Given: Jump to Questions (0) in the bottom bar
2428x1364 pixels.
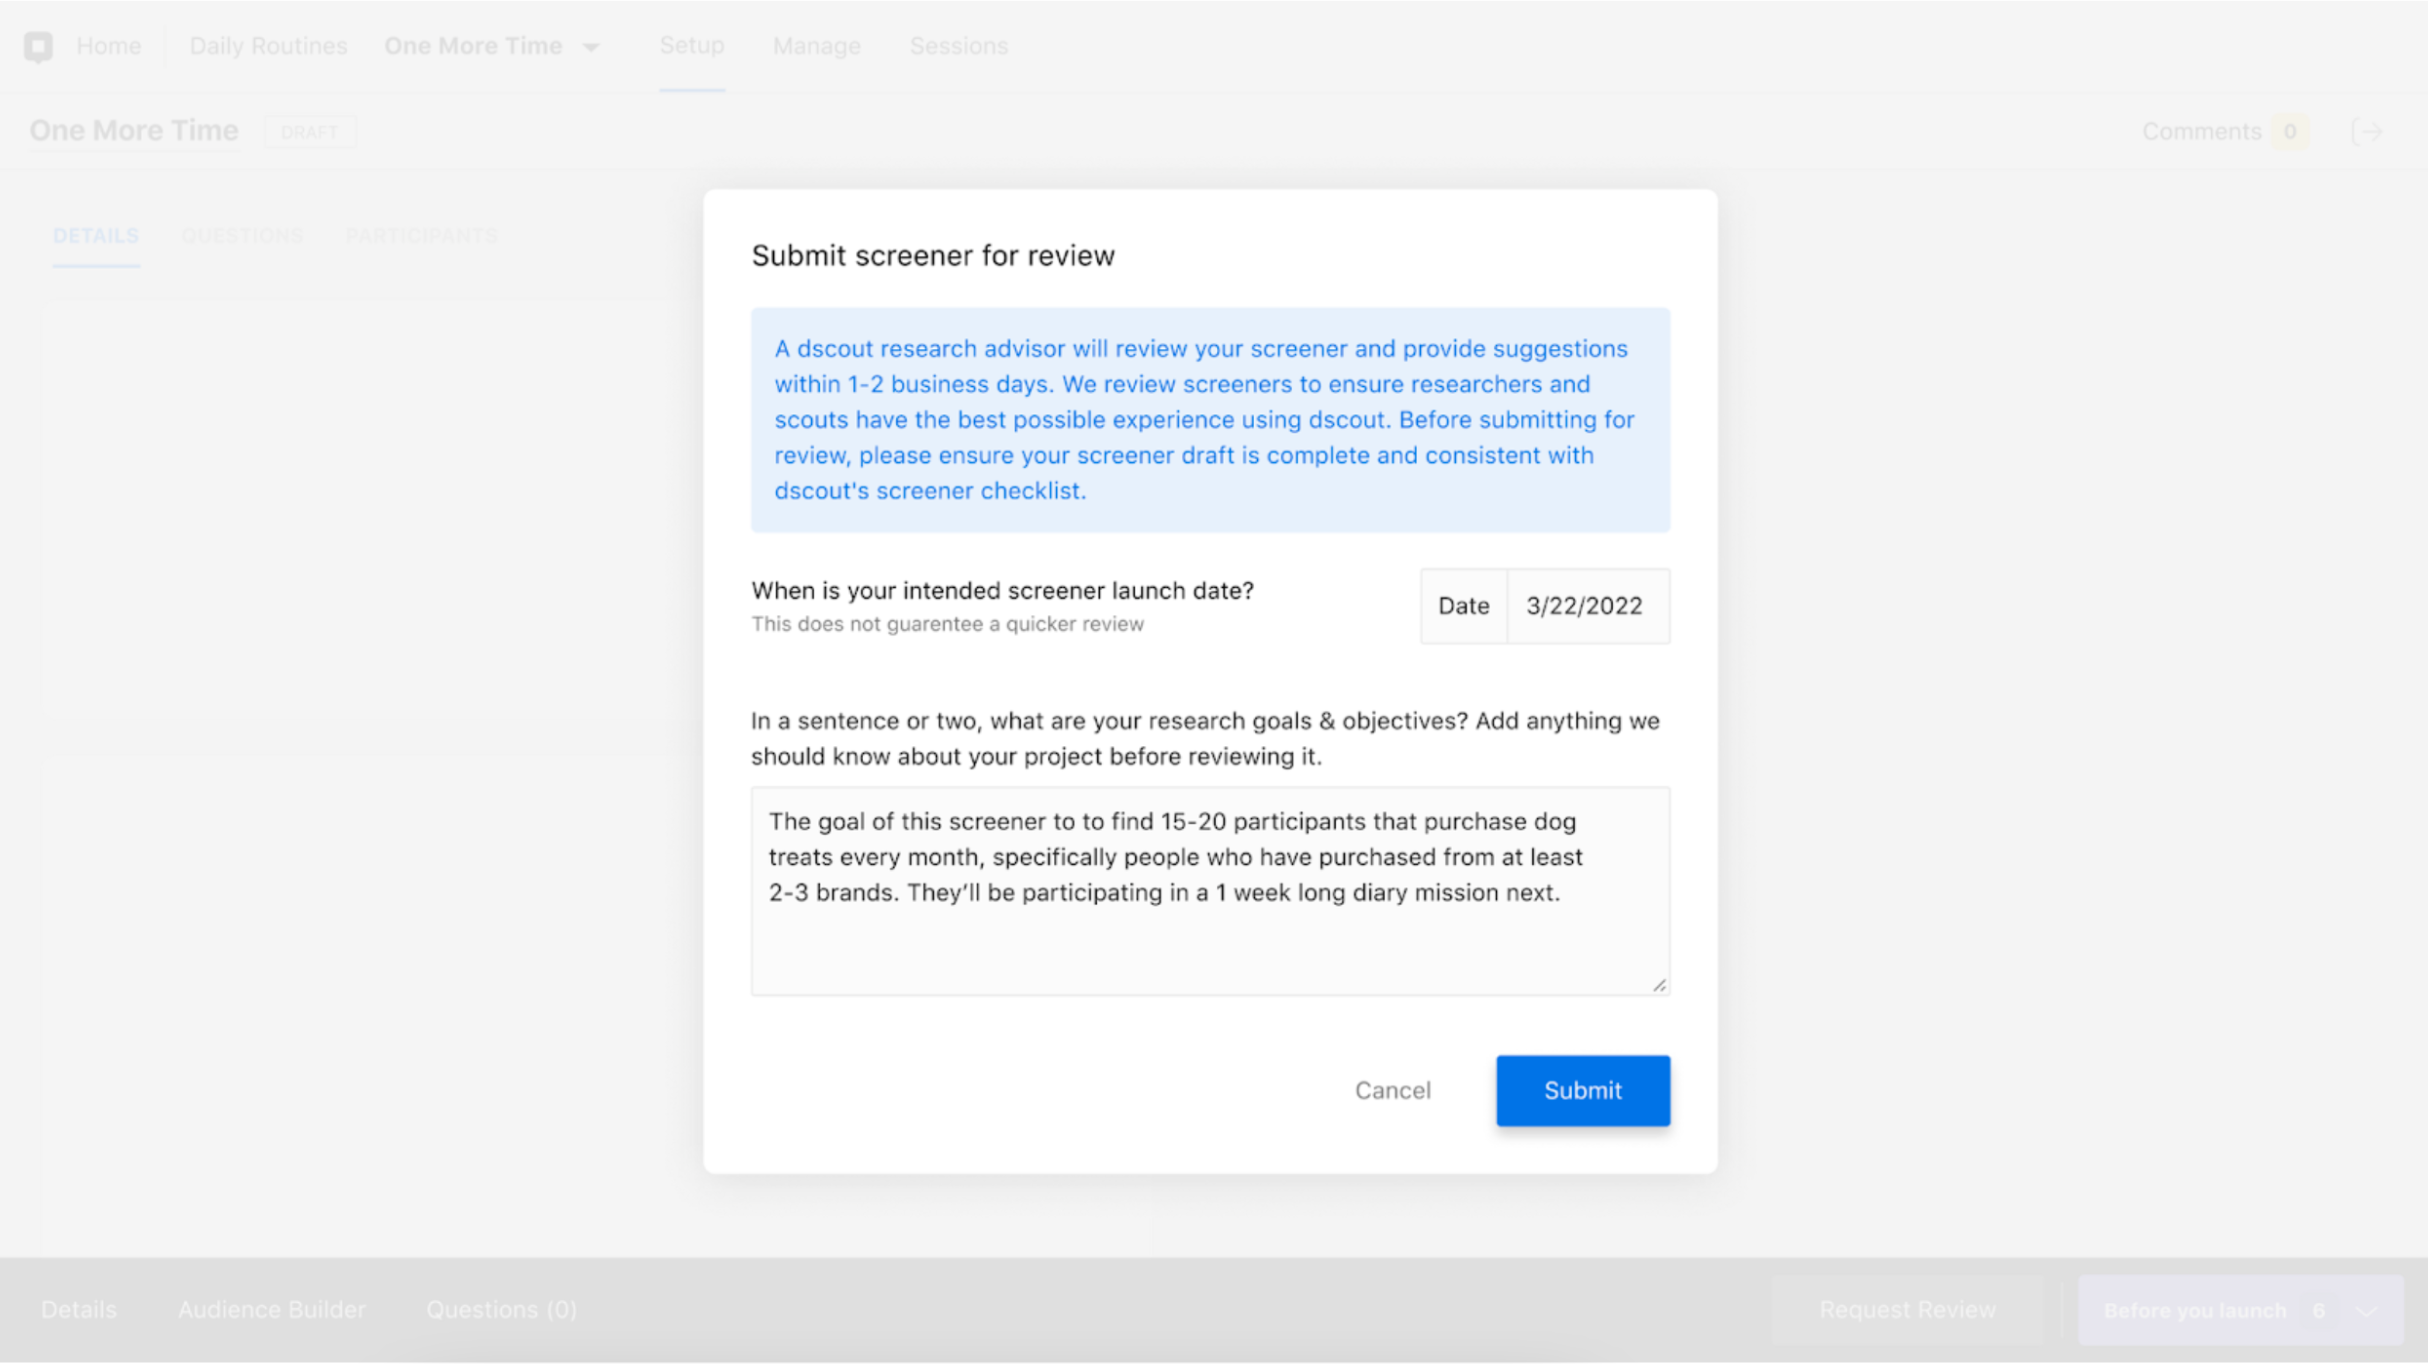Looking at the screenshot, I should (501, 1309).
